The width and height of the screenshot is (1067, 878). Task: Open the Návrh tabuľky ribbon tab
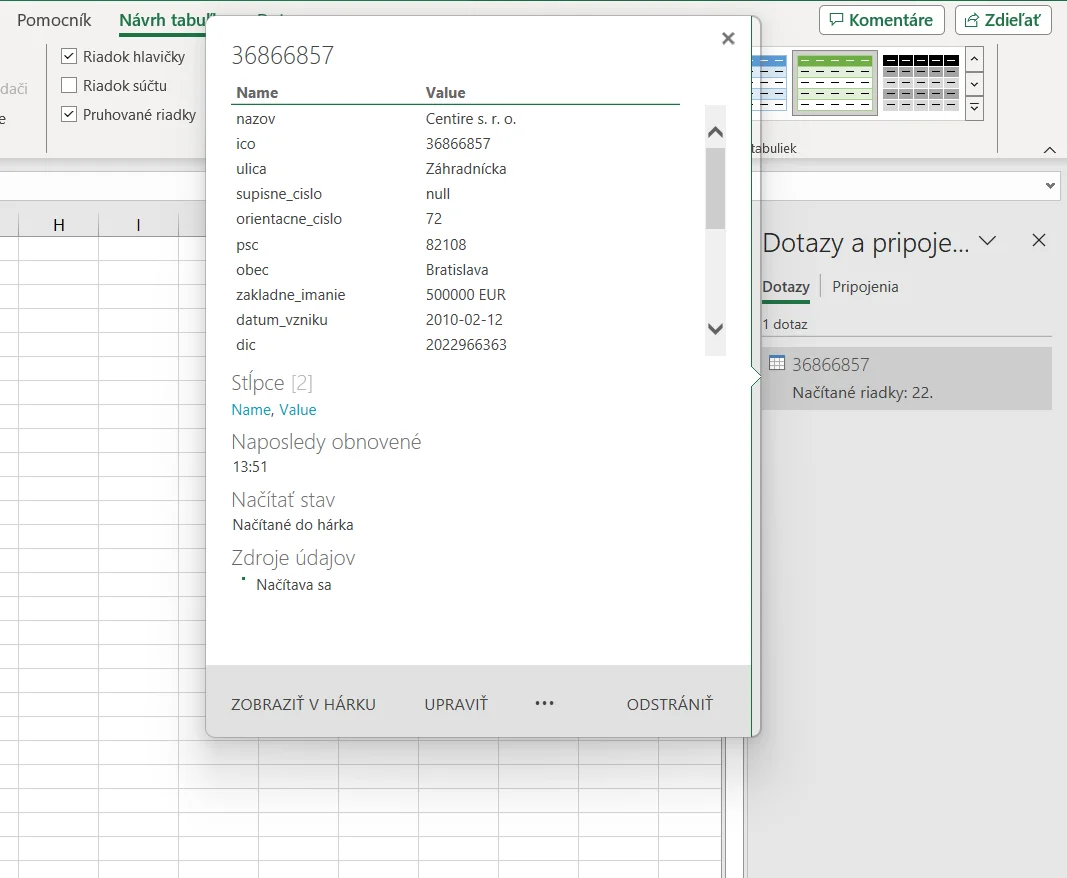tap(163, 20)
